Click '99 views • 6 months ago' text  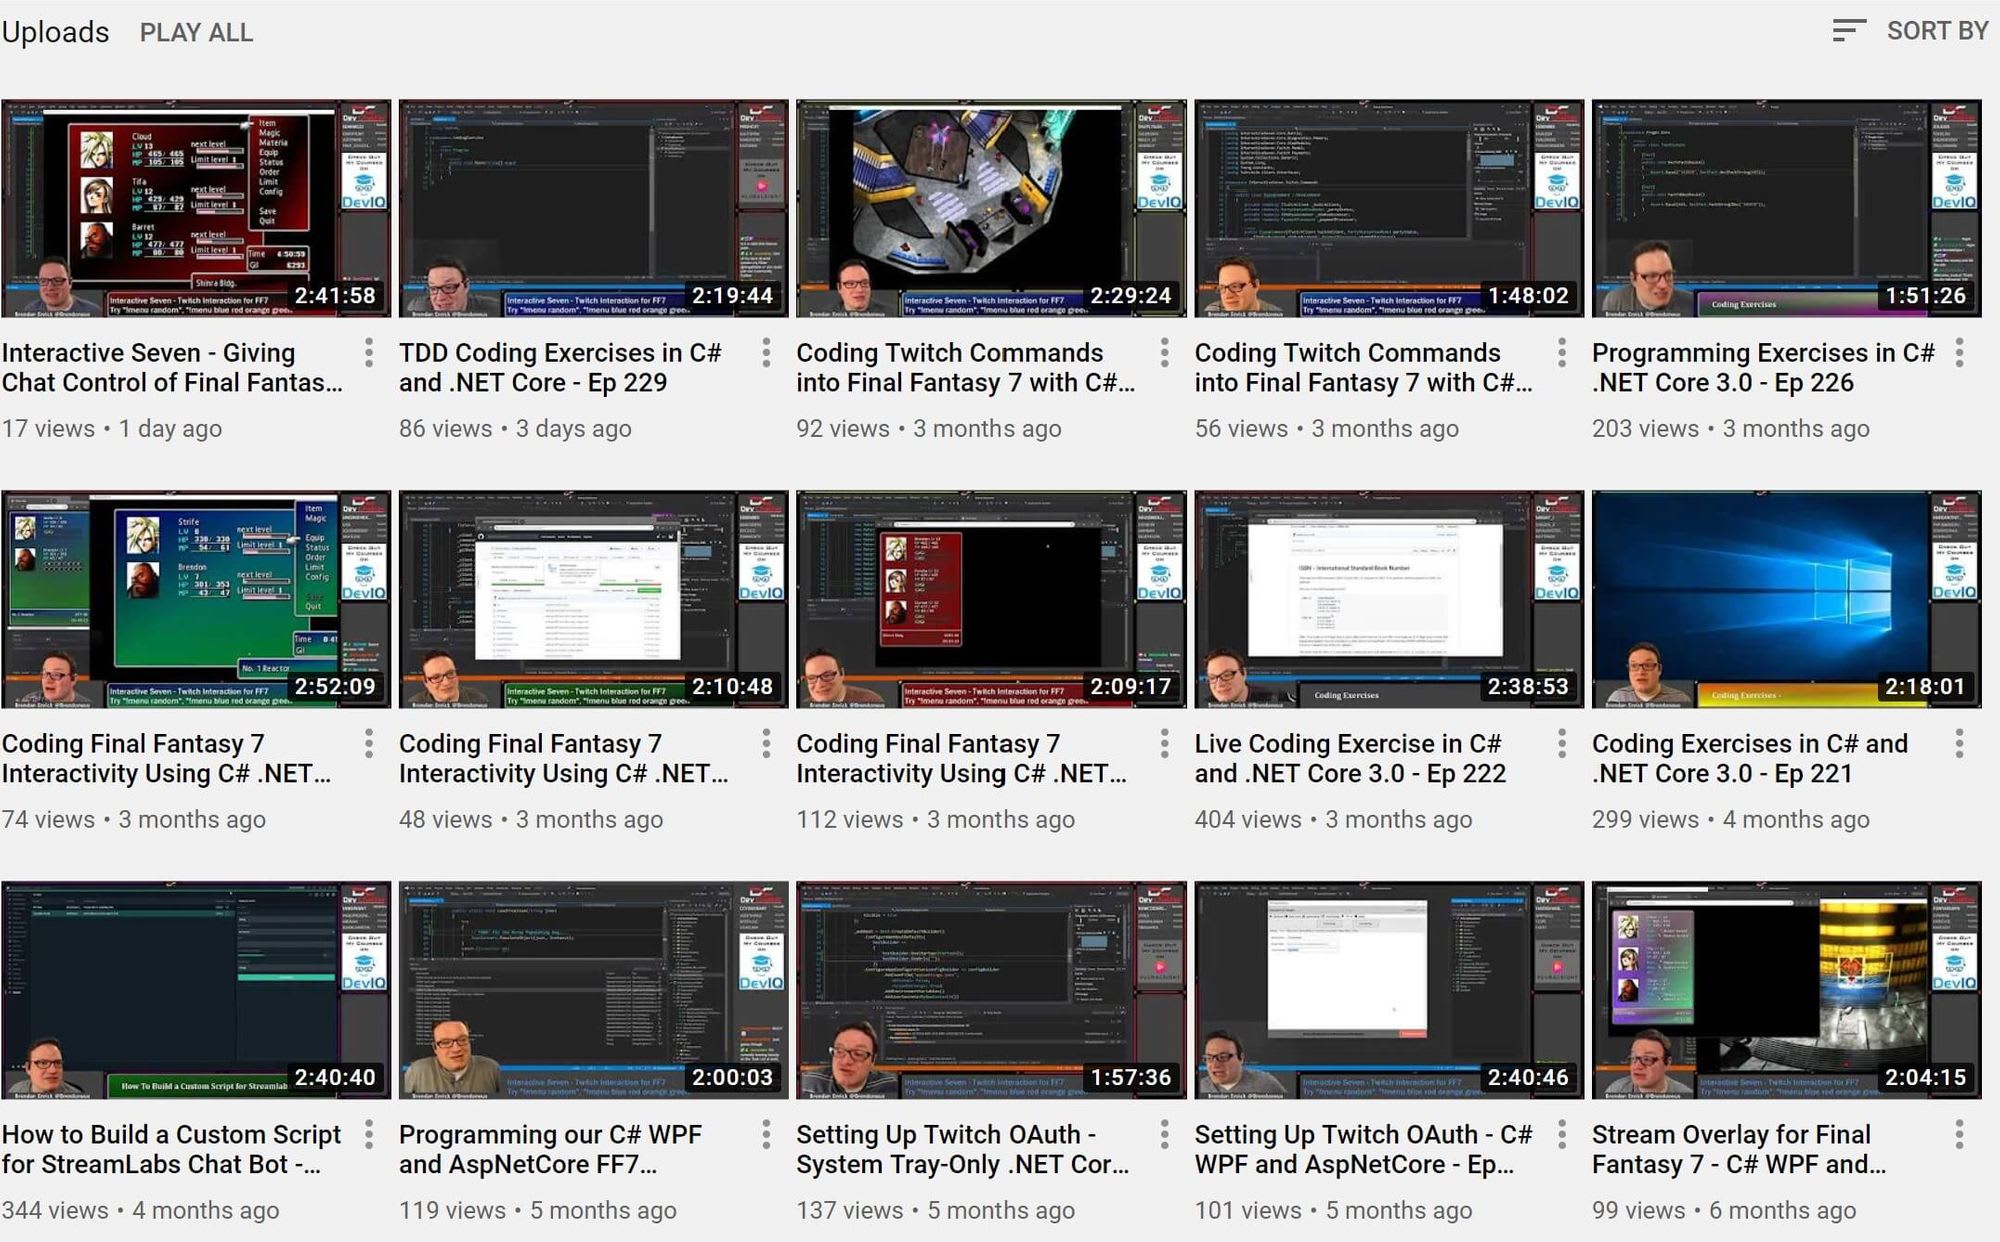pos(1724,1210)
